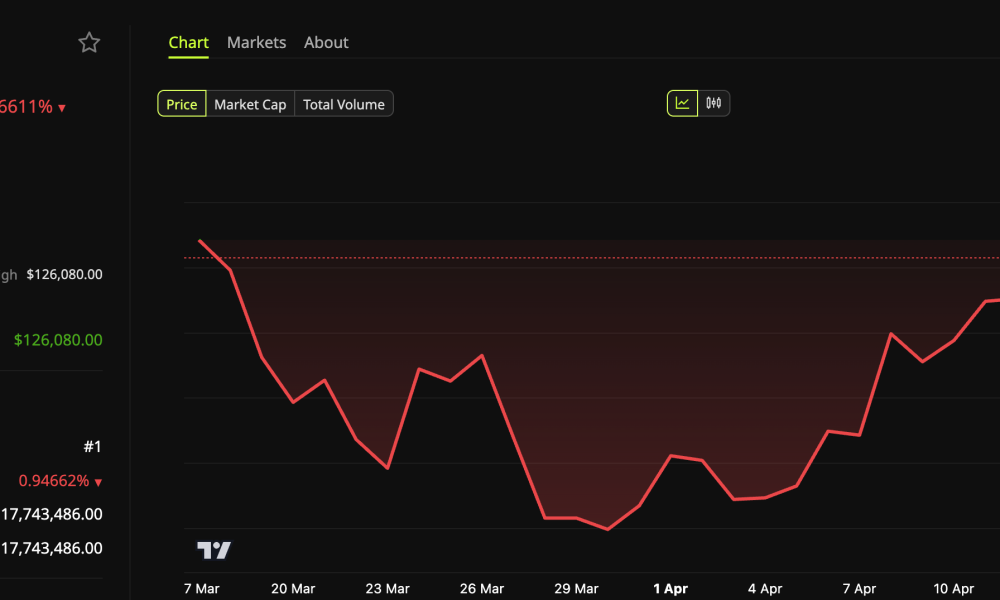Switch the chart to Total Volume

[x=344, y=103]
